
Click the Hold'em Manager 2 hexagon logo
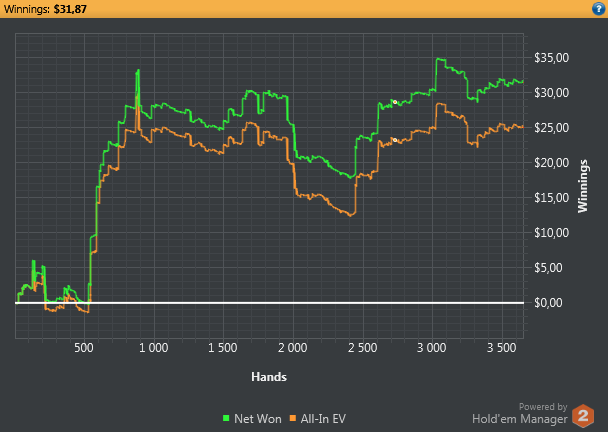(x=583, y=416)
